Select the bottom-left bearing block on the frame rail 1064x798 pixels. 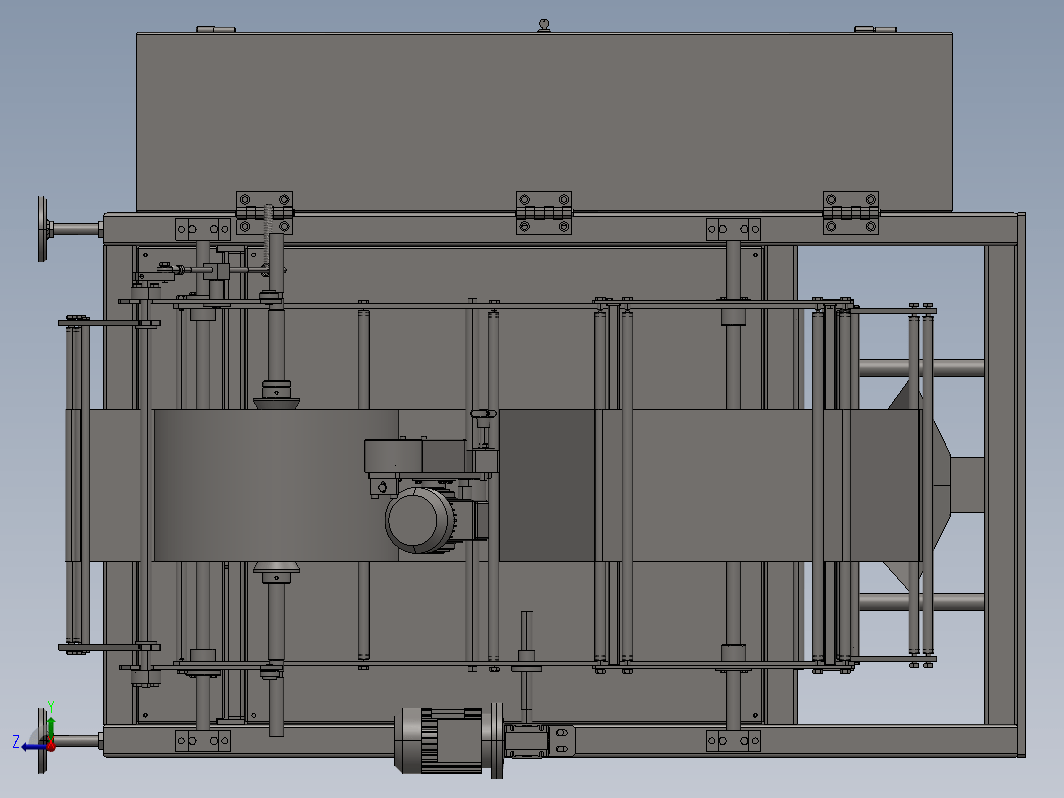[x=203, y=741]
